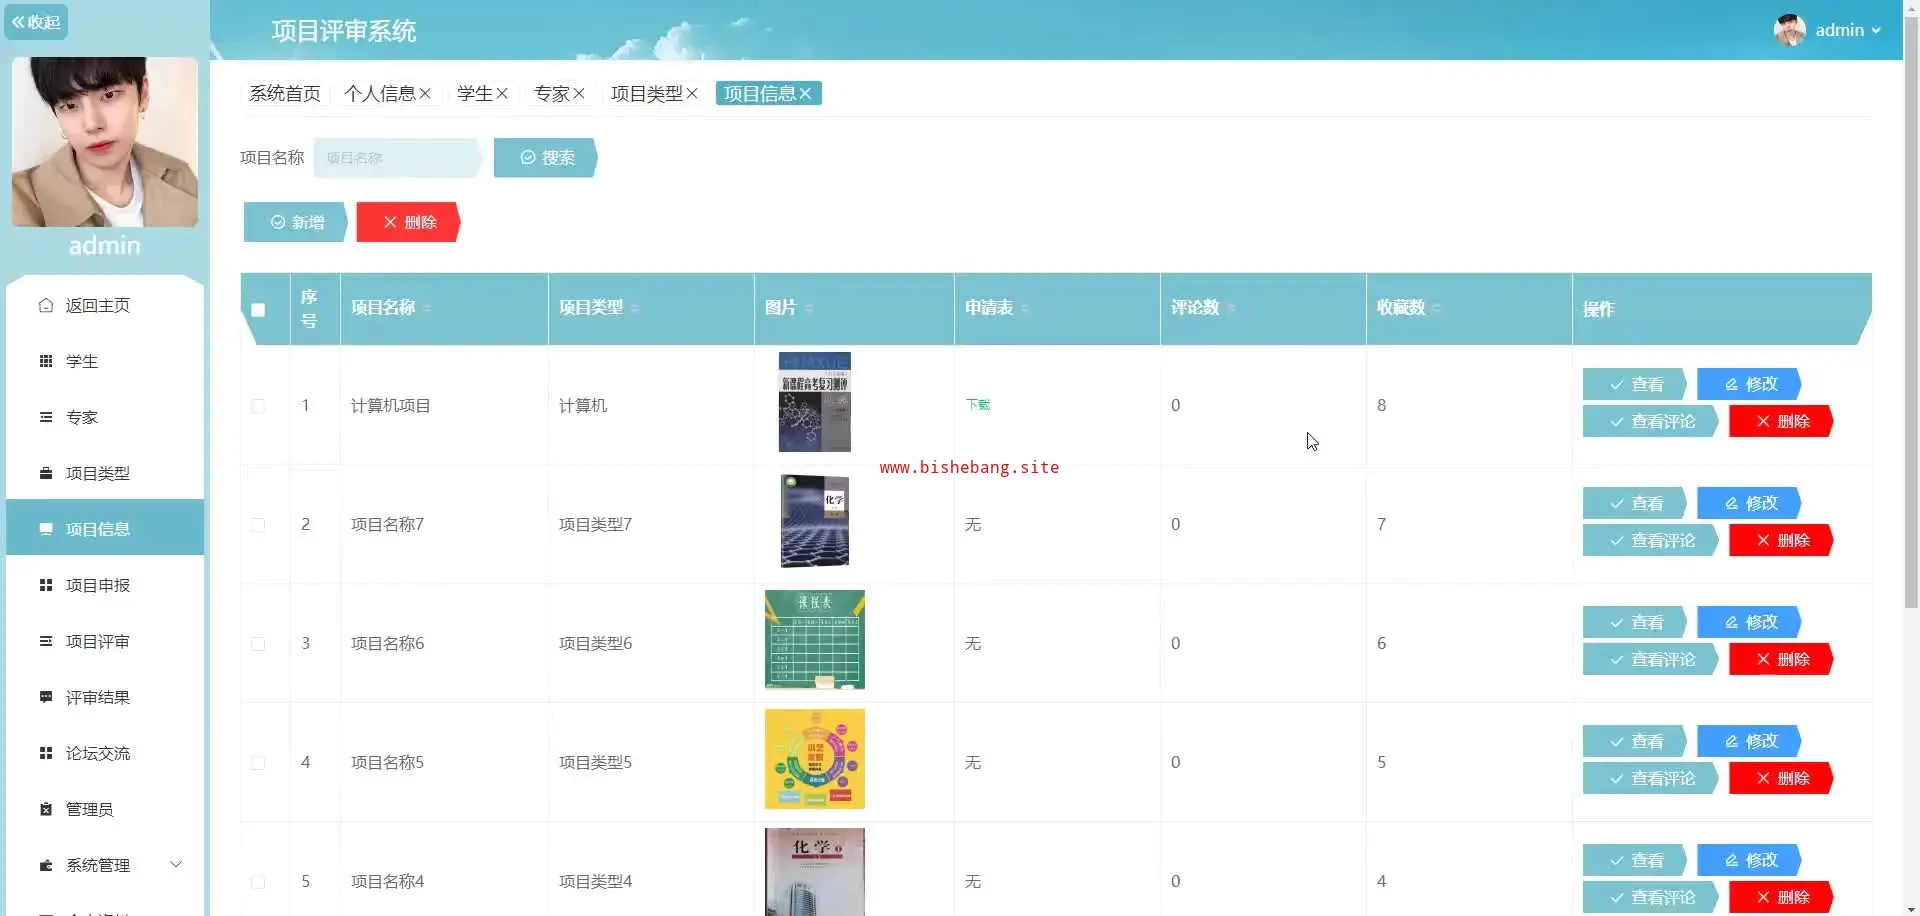View details of 计算机项目 with 查看
1920x916 pixels.
1635,384
